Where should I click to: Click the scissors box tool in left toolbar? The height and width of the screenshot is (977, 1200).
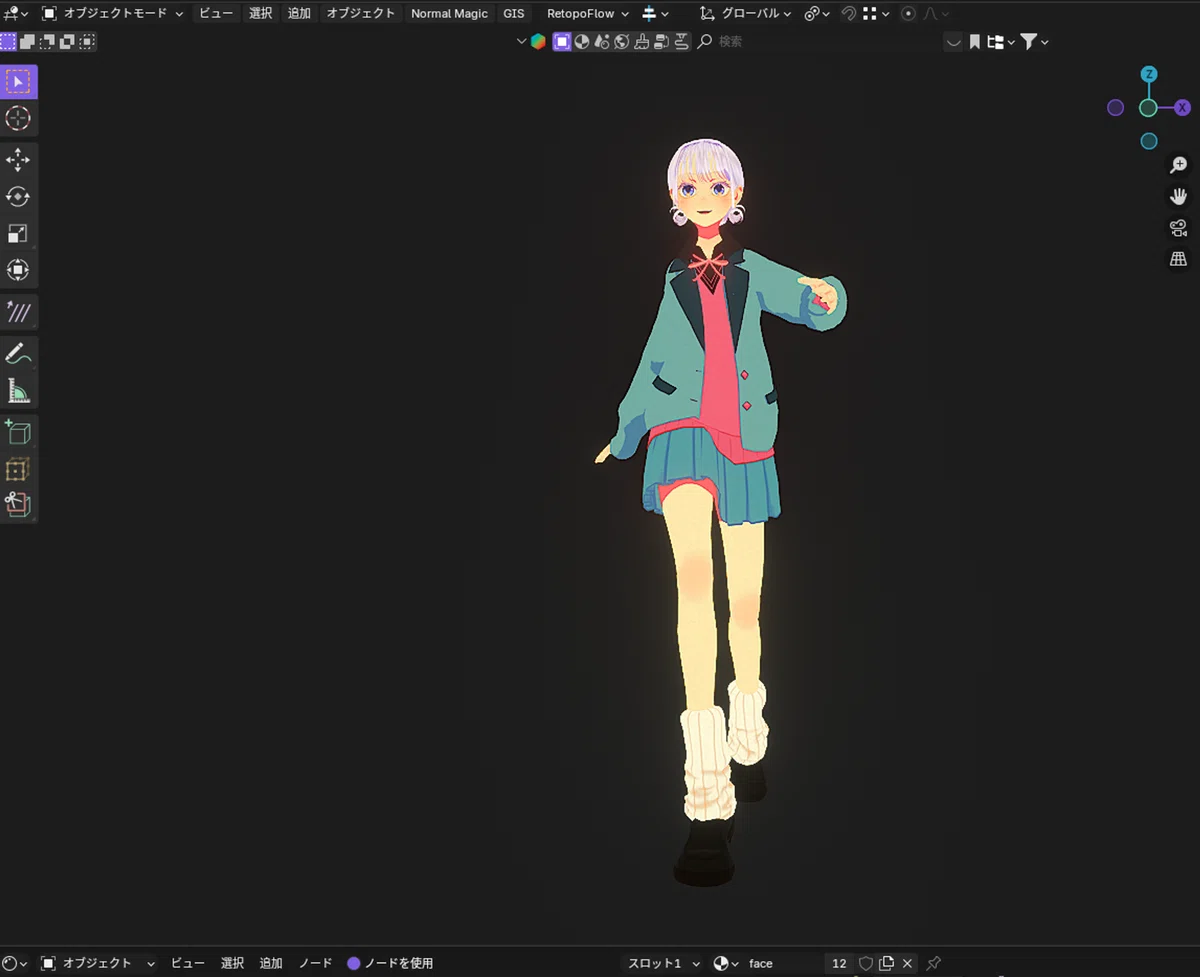(18, 505)
